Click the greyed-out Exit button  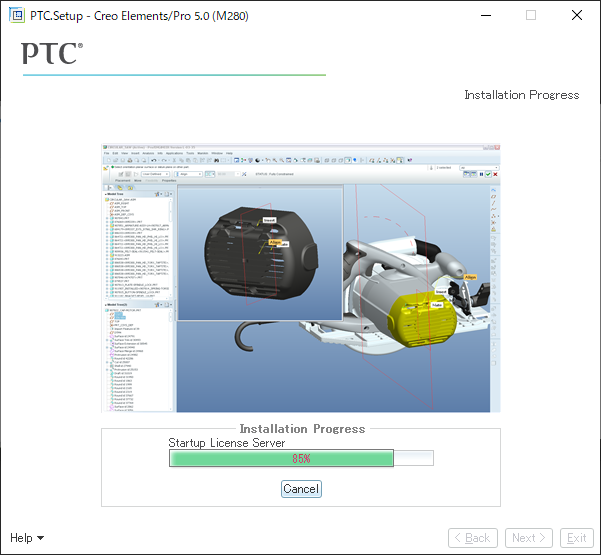(577, 538)
